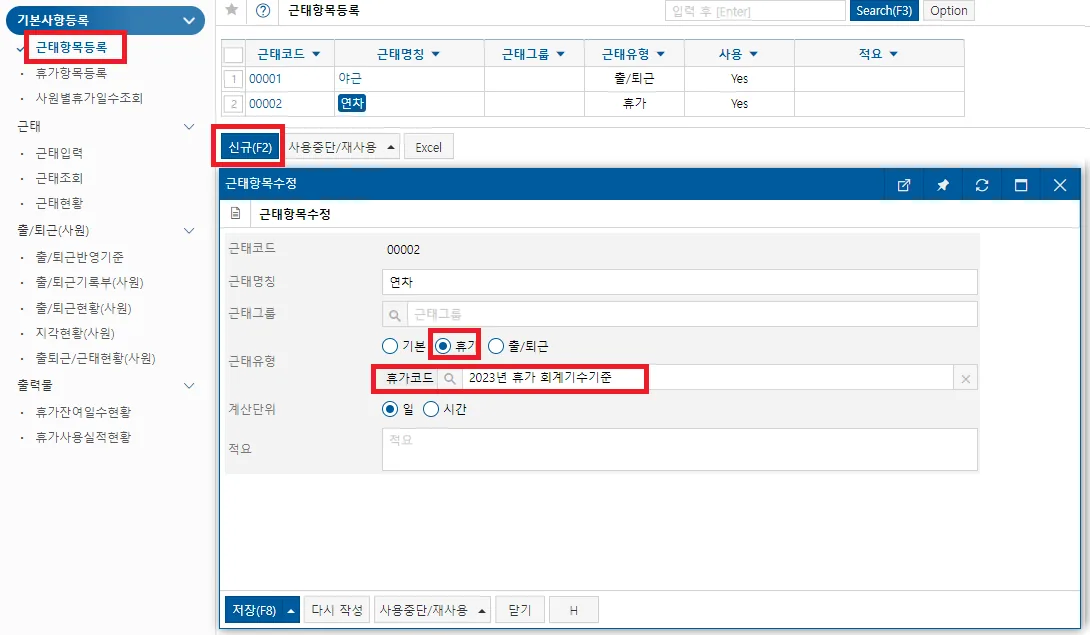Click the 휴가코드 search magnifier icon

point(450,378)
